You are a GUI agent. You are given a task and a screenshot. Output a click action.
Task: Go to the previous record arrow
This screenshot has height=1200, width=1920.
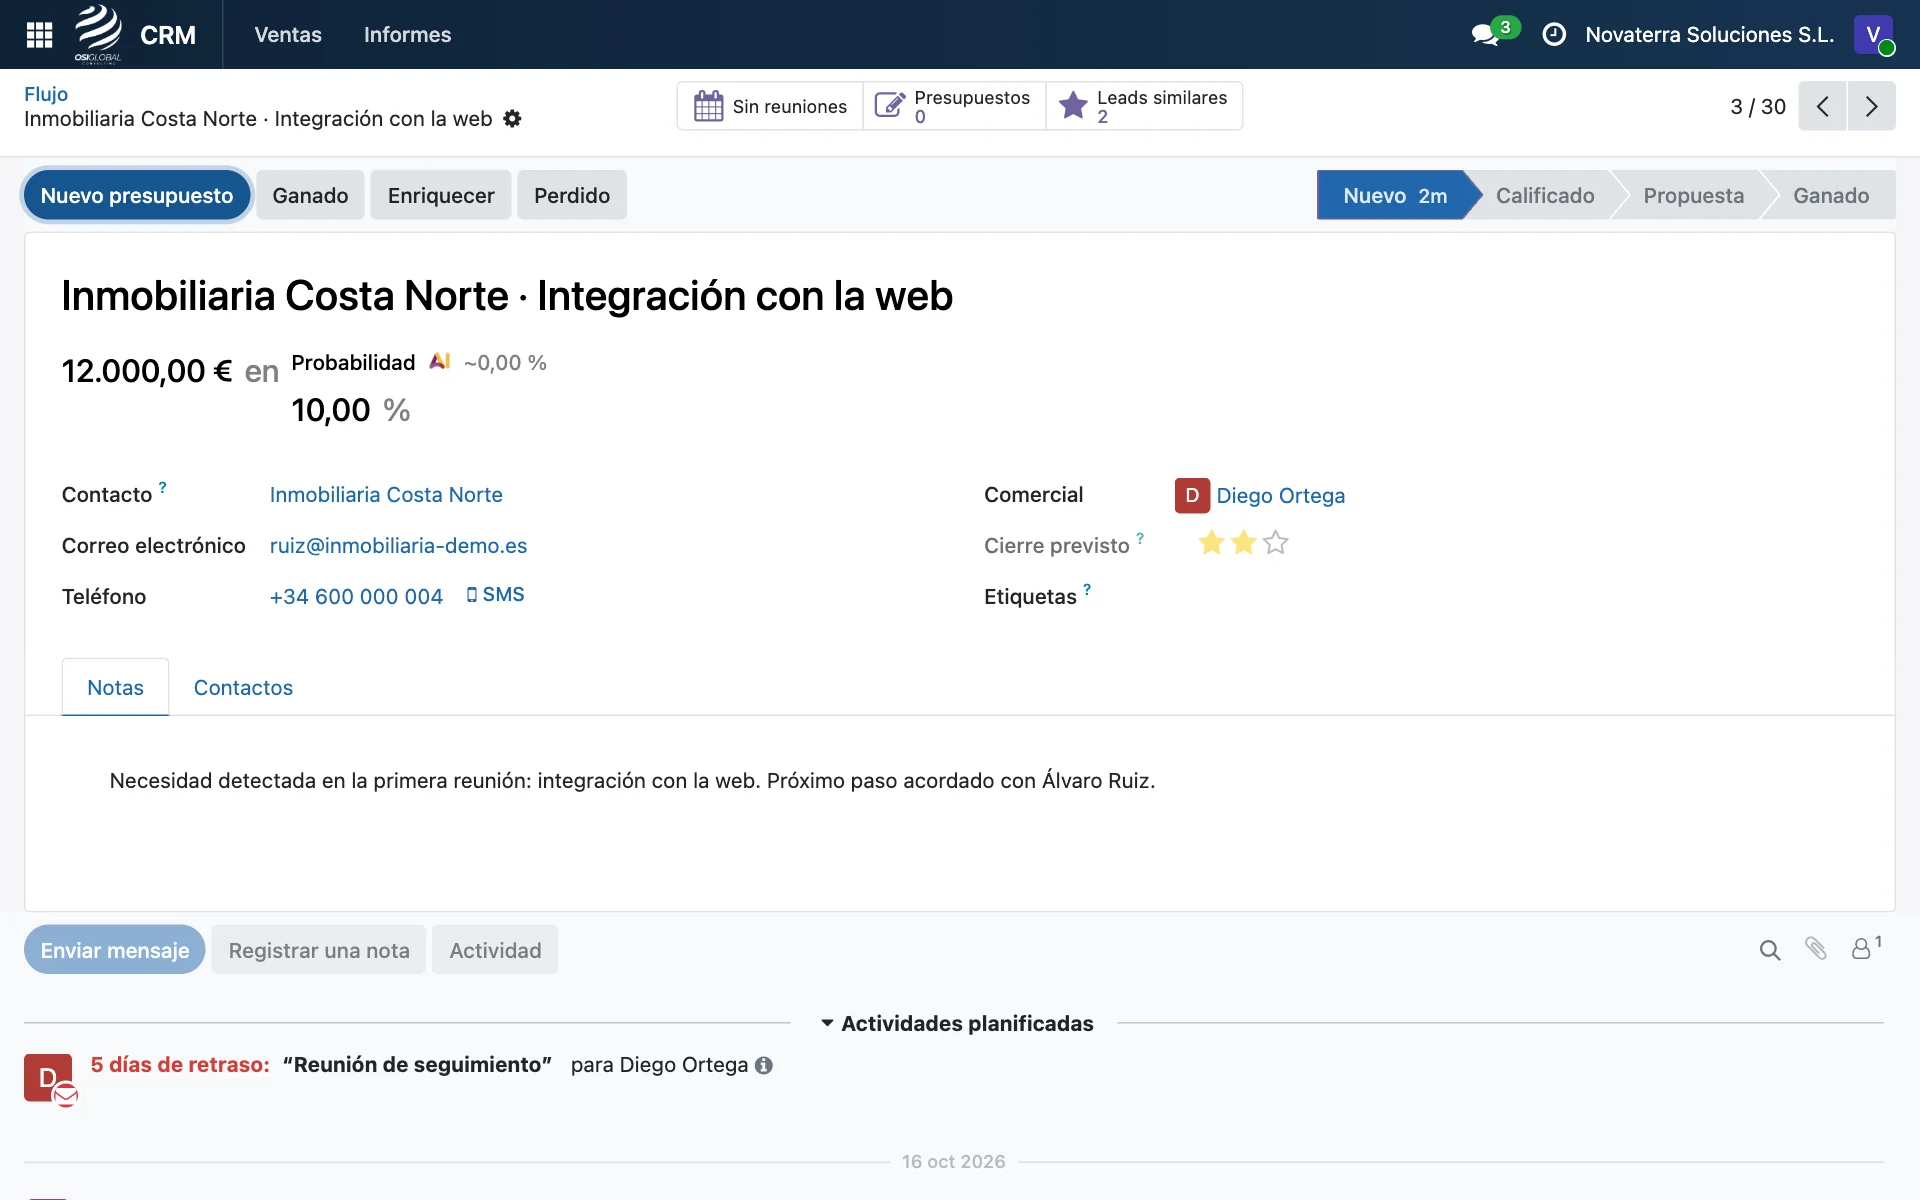tap(1822, 106)
